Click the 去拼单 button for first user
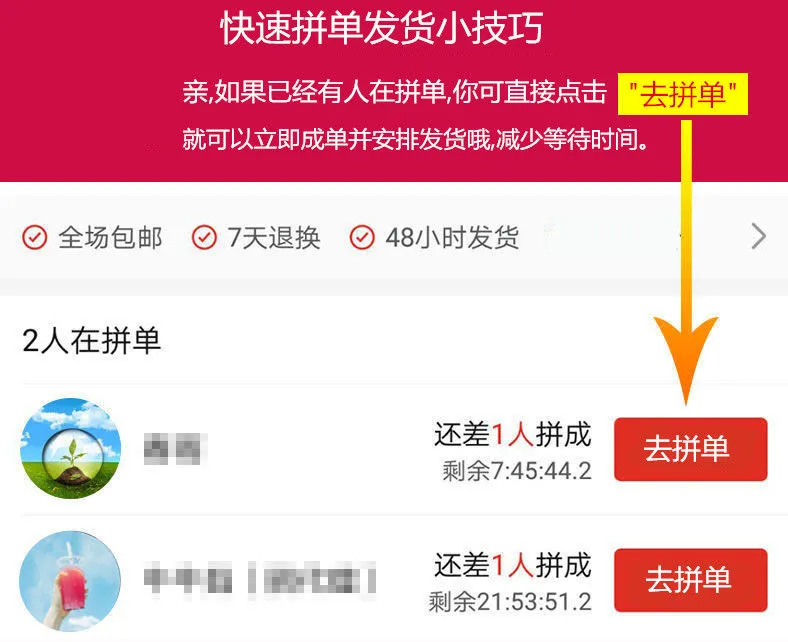This screenshot has height=642, width=788. tap(691, 449)
